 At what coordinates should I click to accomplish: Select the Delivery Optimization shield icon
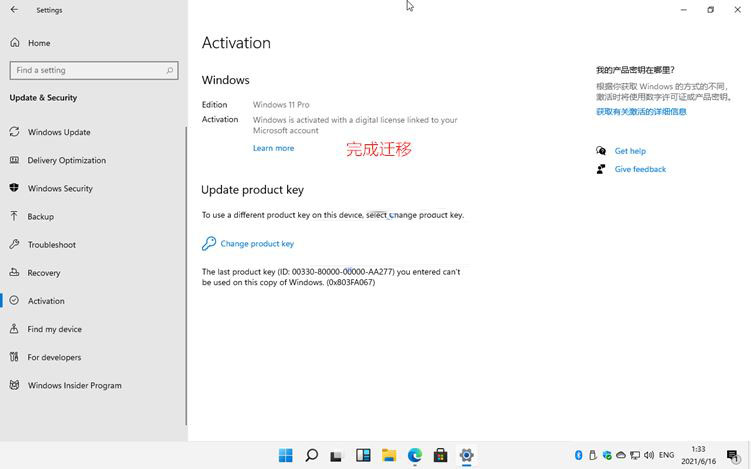[14, 160]
